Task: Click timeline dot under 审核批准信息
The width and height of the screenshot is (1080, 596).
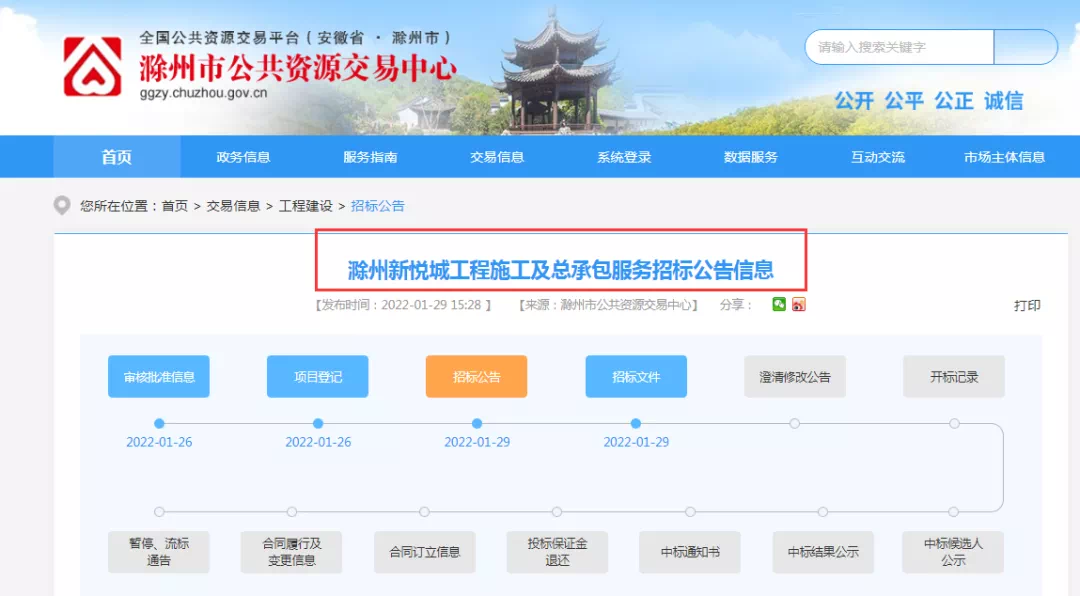Action: pyautogui.click(x=159, y=423)
